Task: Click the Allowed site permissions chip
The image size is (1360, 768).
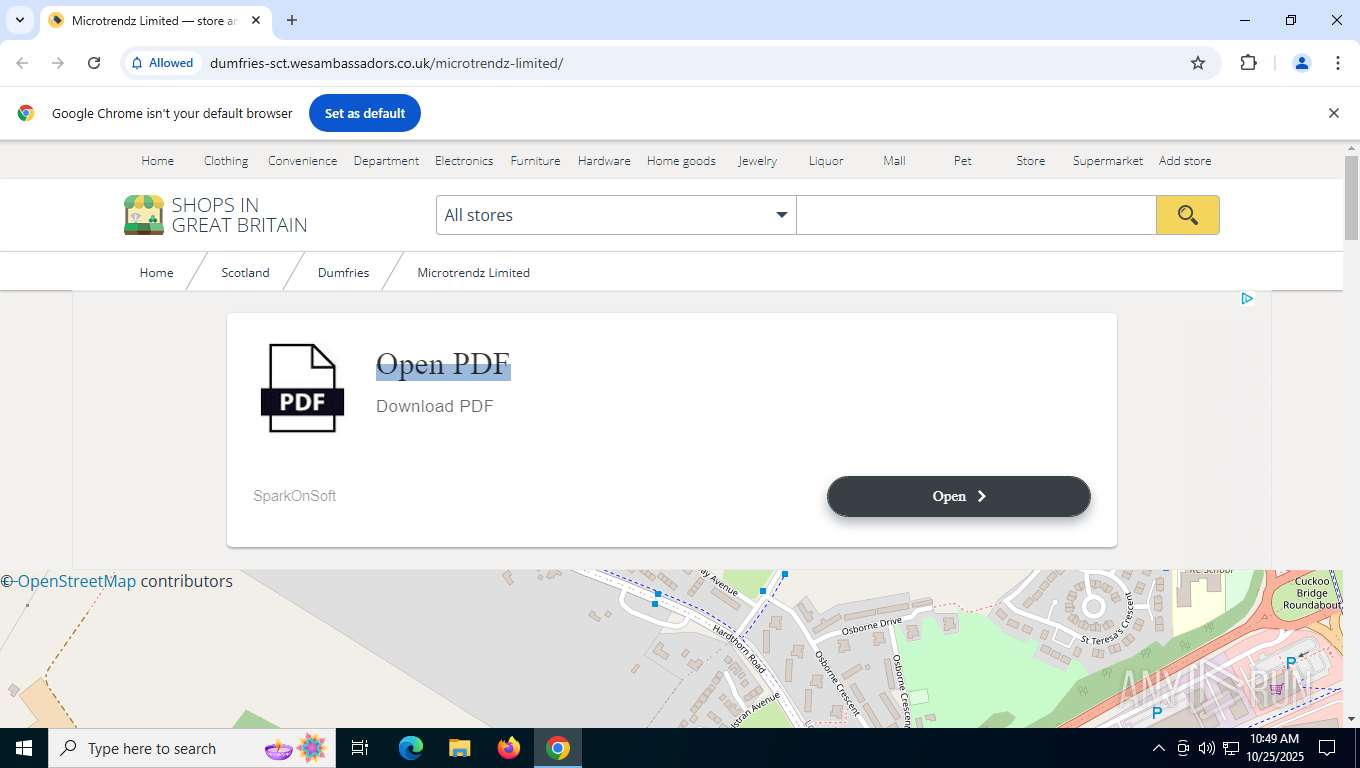Action: [x=162, y=63]
